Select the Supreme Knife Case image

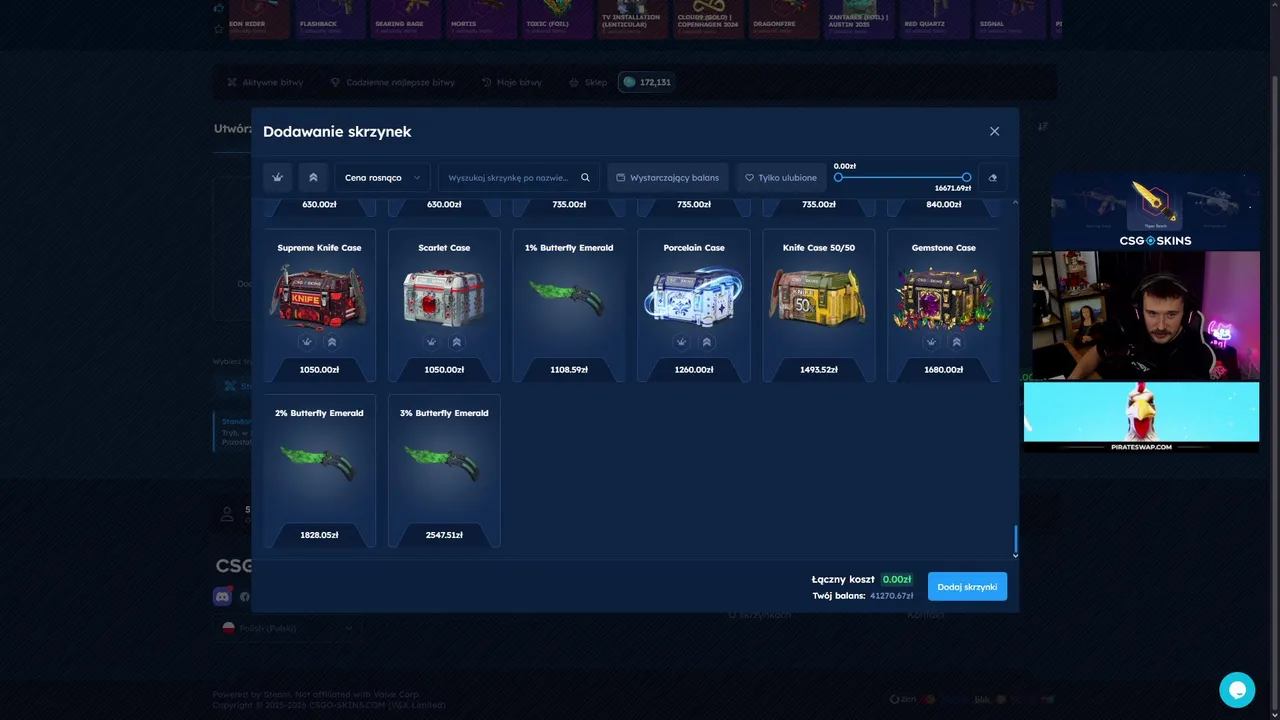319,296
